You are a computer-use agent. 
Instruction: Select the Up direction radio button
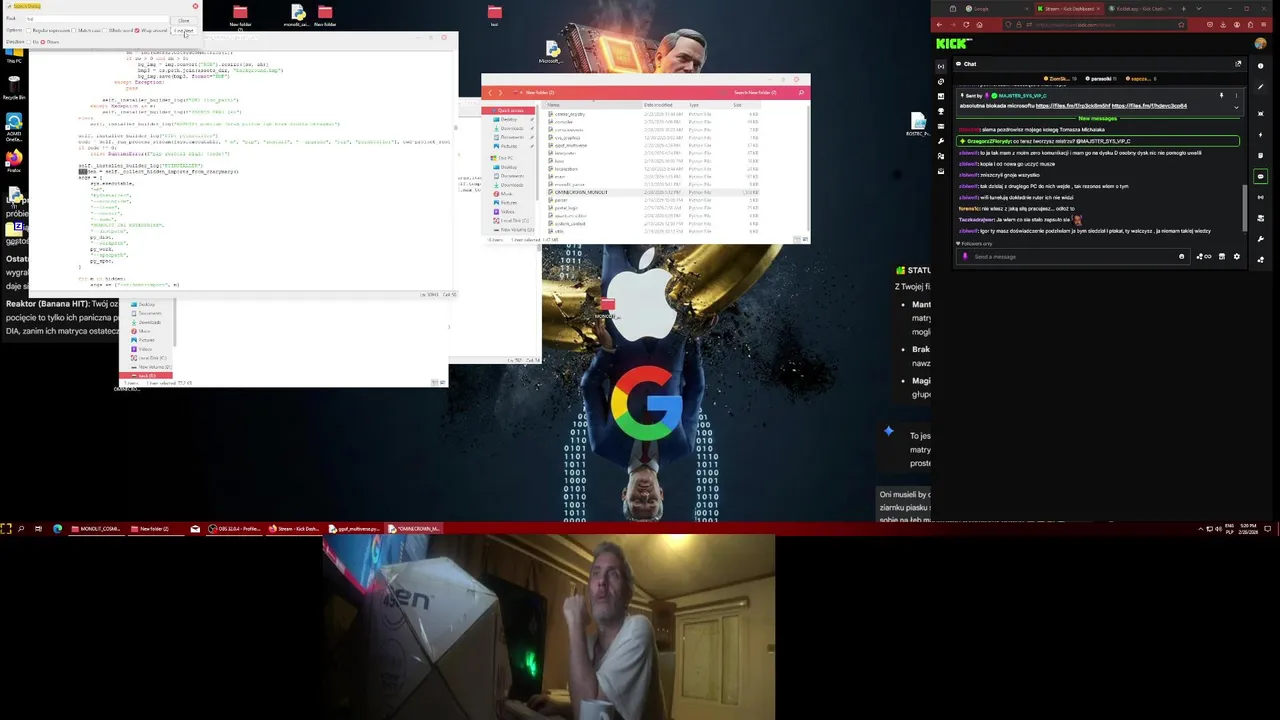tap(29, 42)
